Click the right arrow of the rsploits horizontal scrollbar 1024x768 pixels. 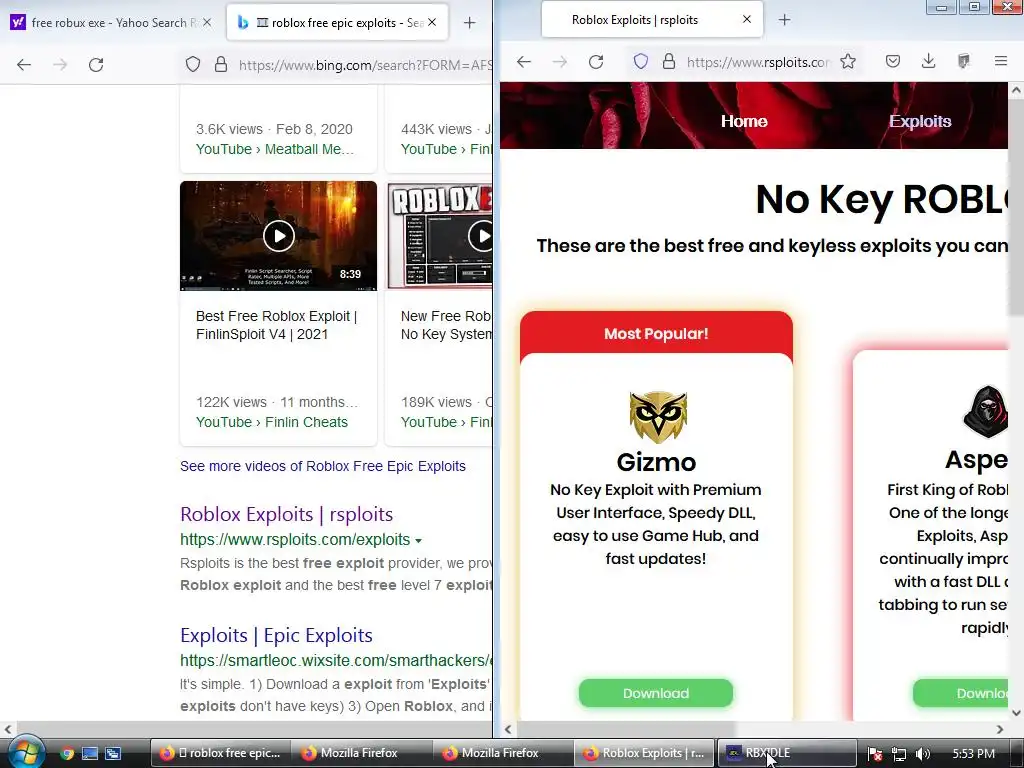[x=1000, y=729]
